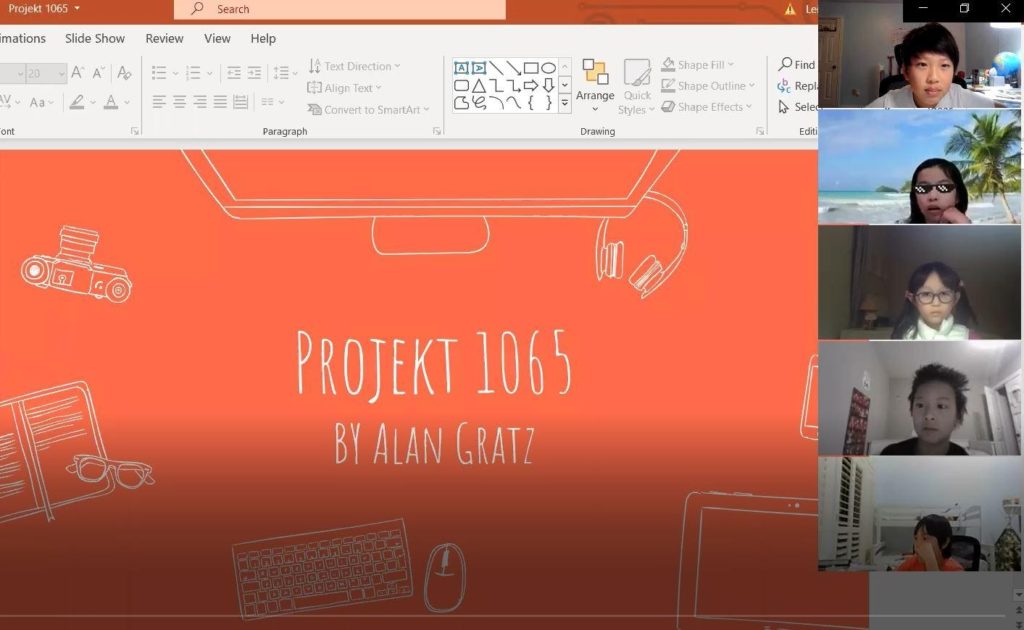1024x630 pixels.
Task: Pick the straight Line shape
Action: [x=496, y=68]
